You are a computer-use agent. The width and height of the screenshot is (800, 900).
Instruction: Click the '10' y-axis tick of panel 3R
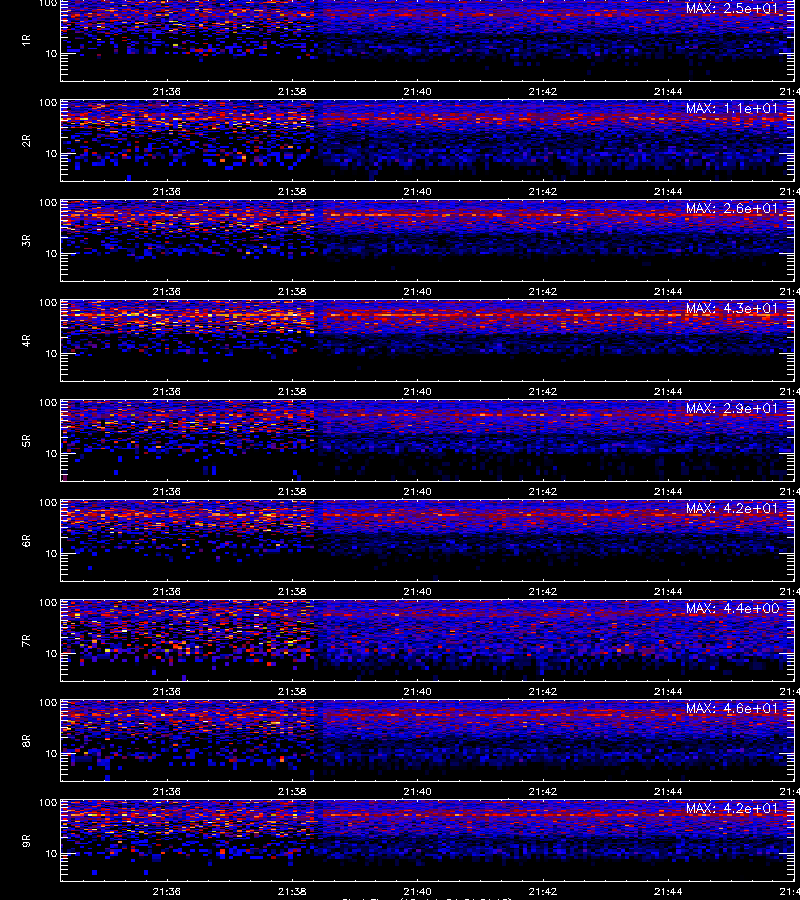click(x=51, y=254)
